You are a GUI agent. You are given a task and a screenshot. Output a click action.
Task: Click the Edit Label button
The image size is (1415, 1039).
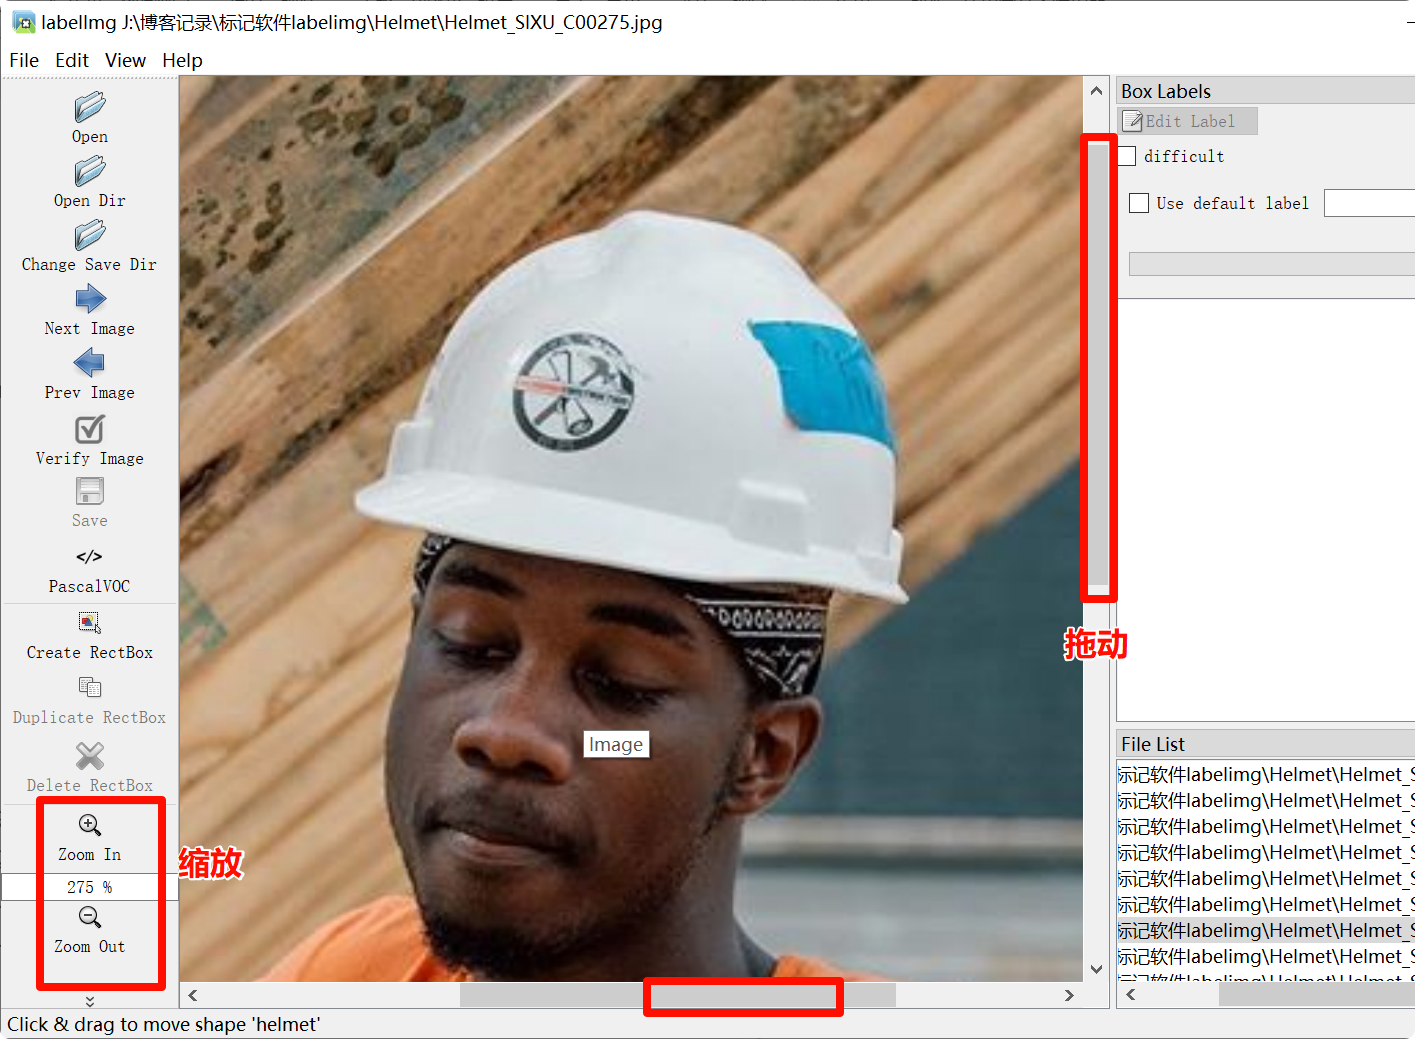coord(1187,121)
